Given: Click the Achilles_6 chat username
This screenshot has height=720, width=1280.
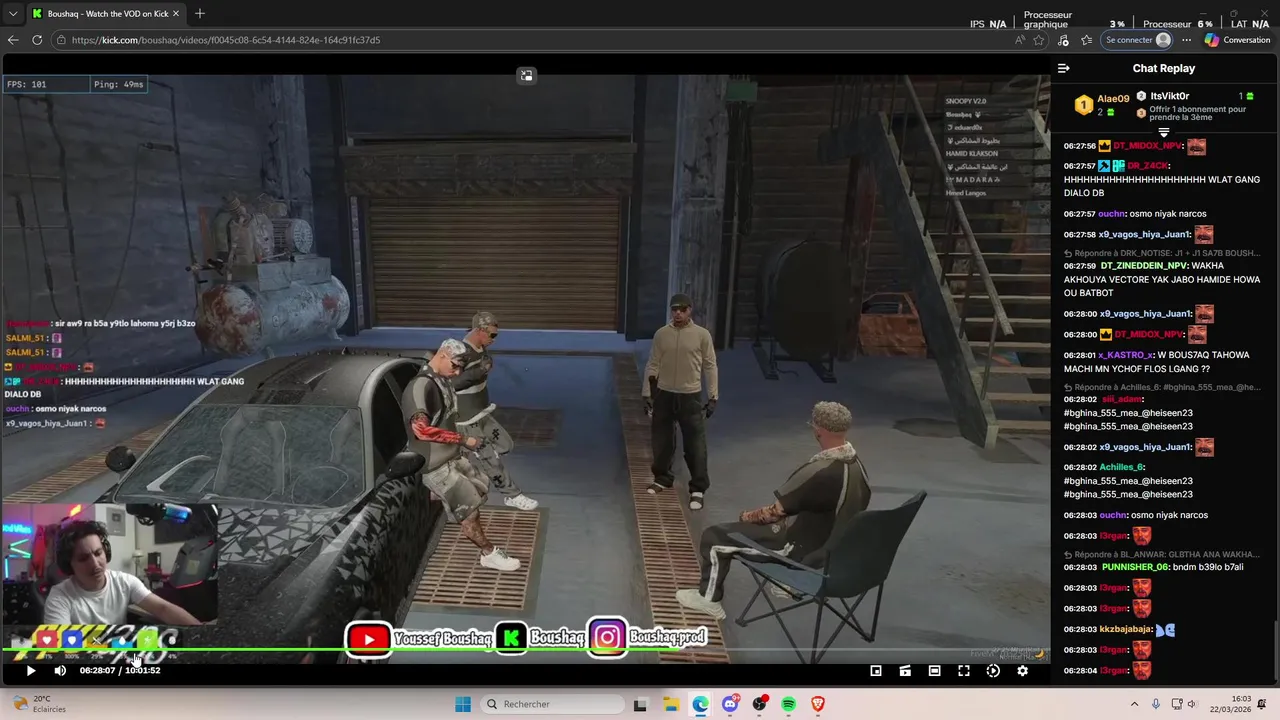Looking at the screenshot, I should point(1120,467).
